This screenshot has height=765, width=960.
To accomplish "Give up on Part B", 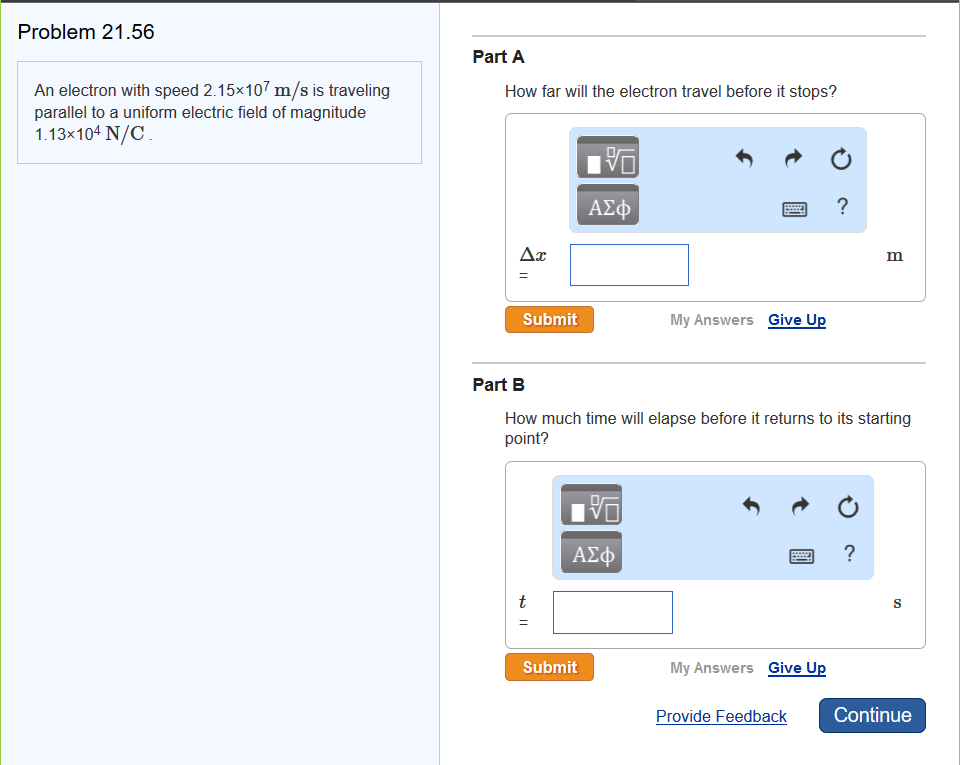I will tap(797, 668).
